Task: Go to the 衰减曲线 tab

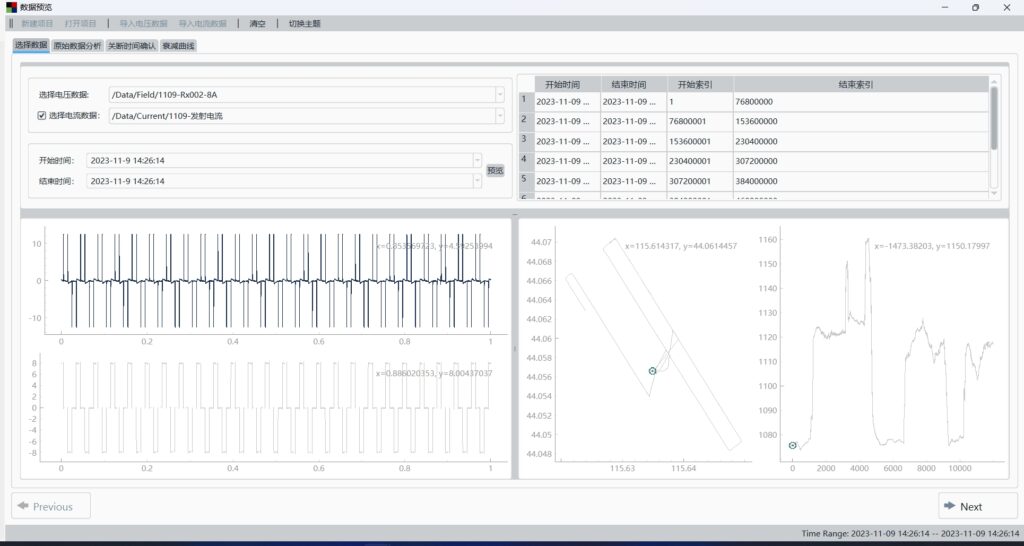Action: [179, 45]
